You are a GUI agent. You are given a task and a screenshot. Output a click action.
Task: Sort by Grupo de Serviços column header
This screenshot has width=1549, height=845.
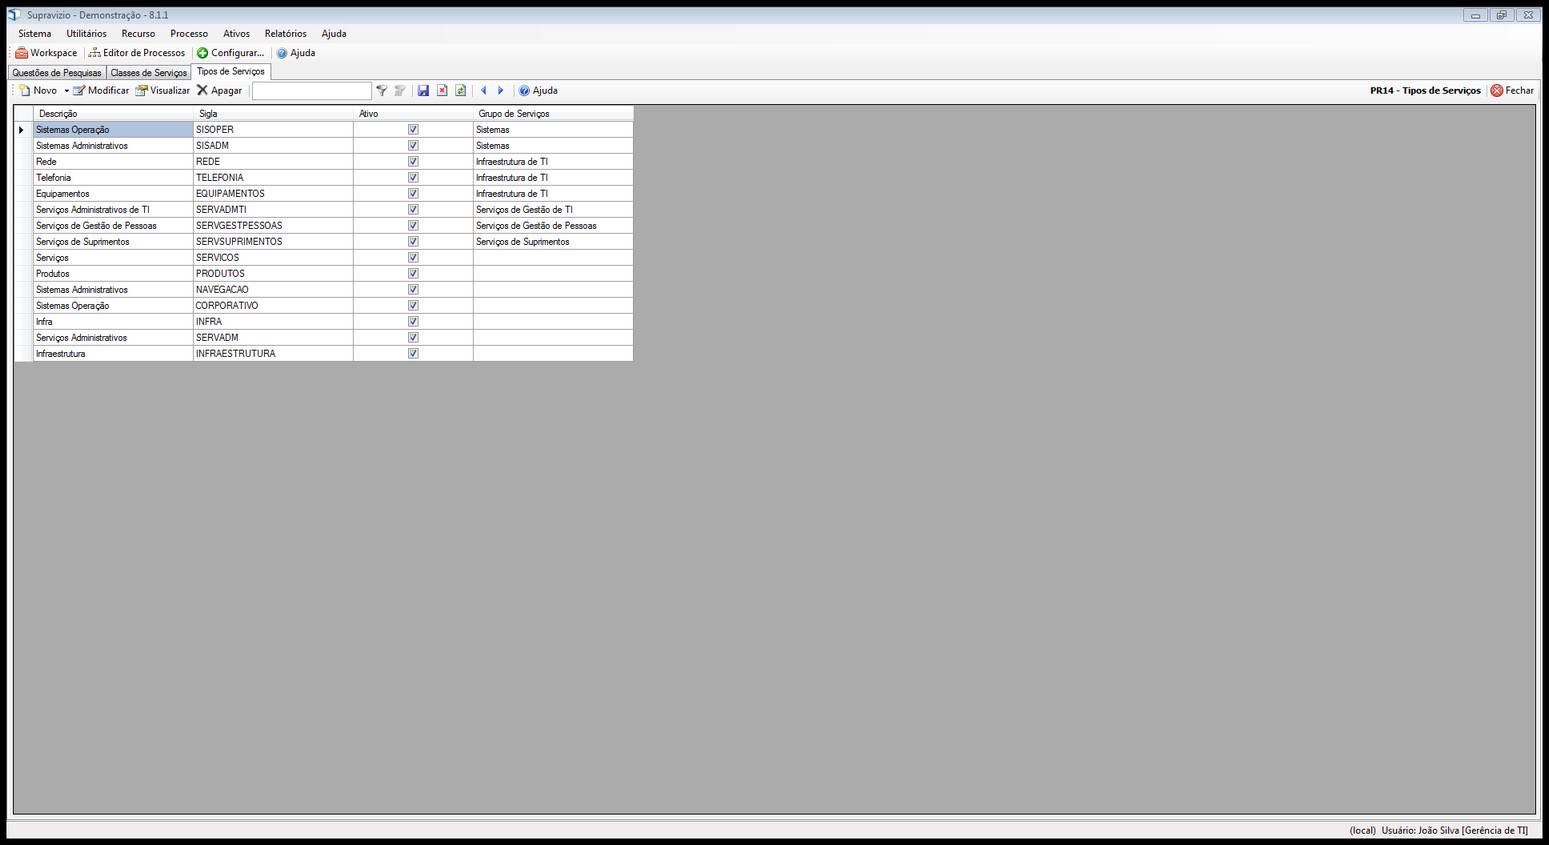click(x=553, y=114)
